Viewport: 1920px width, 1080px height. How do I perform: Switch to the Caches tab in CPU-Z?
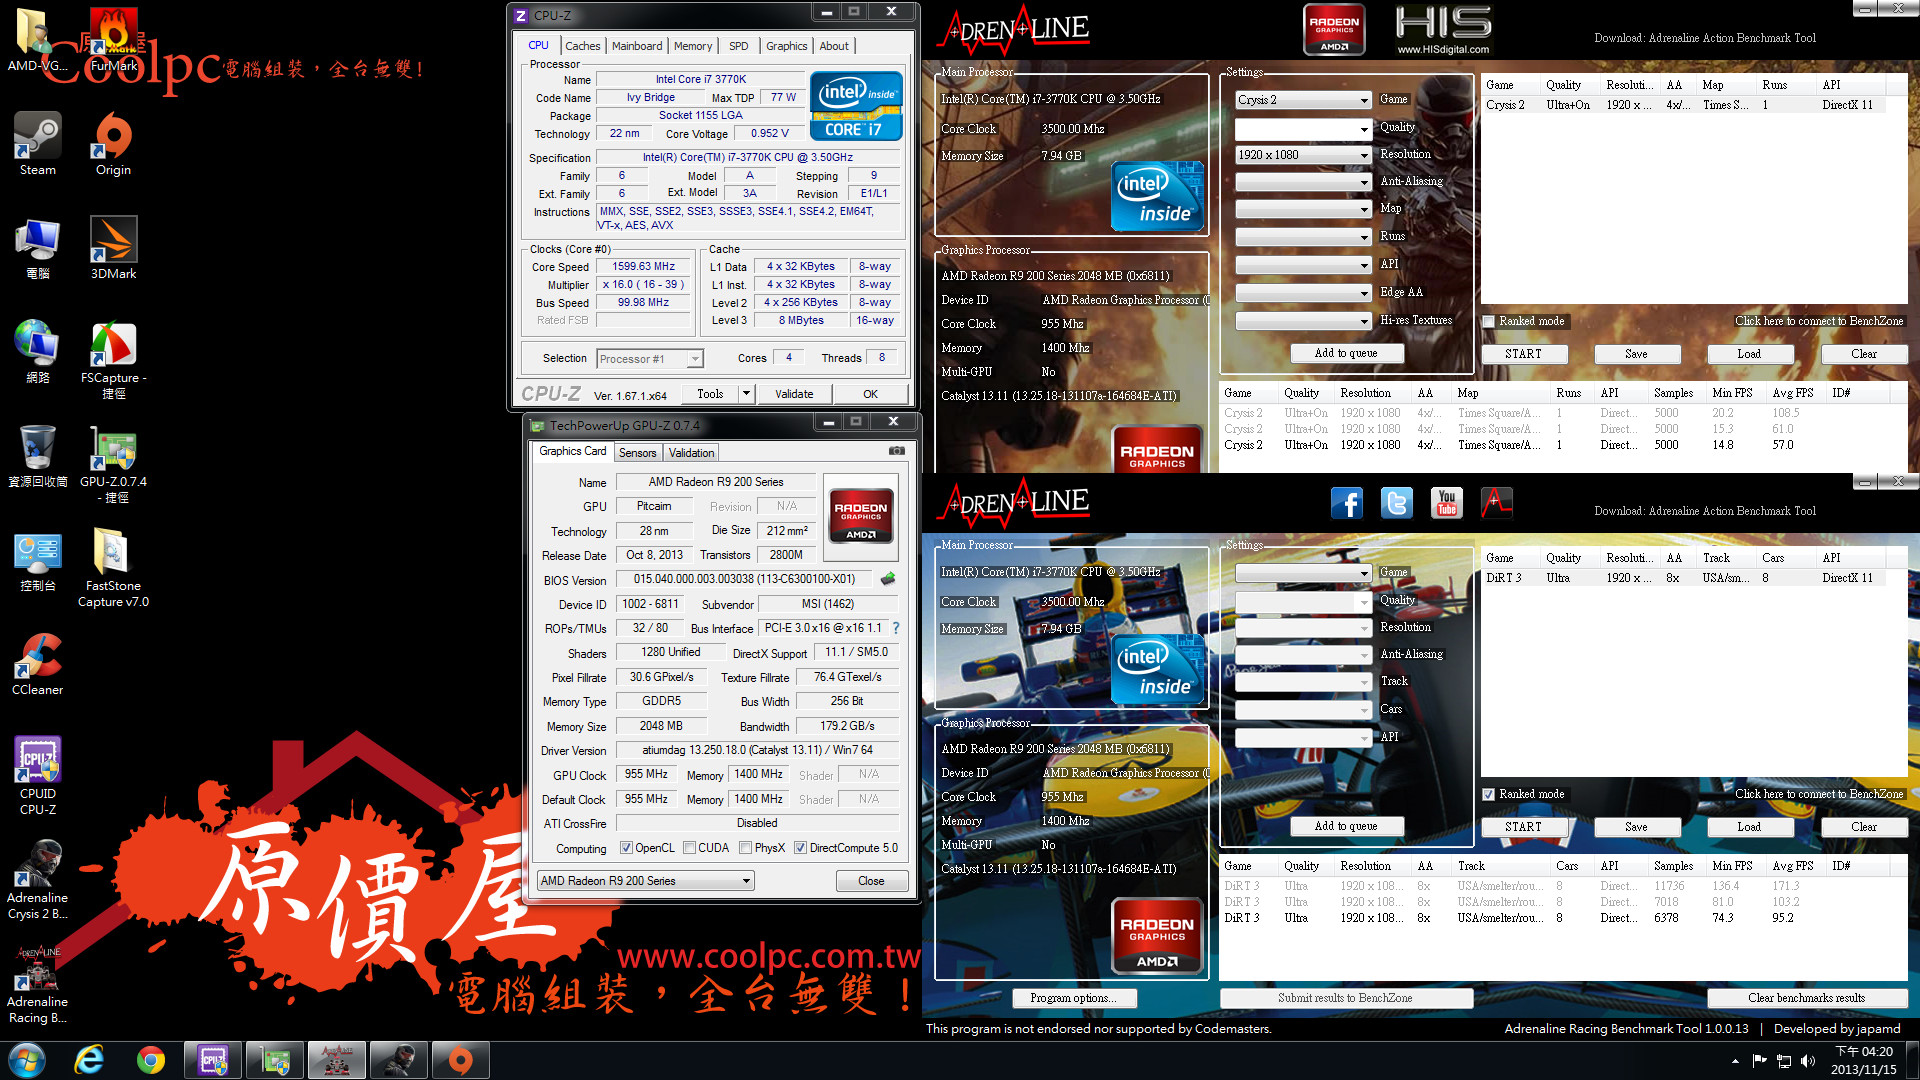582,46
